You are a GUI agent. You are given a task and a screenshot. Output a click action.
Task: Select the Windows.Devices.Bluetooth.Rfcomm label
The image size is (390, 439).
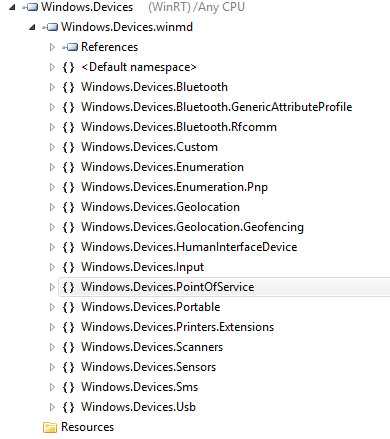pyautogui.click(x=179, y=127)
